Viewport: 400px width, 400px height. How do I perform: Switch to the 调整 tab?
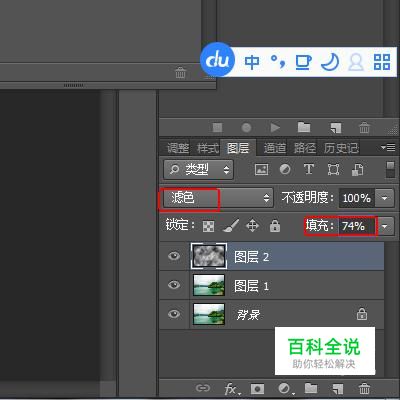tap(178, 148)
